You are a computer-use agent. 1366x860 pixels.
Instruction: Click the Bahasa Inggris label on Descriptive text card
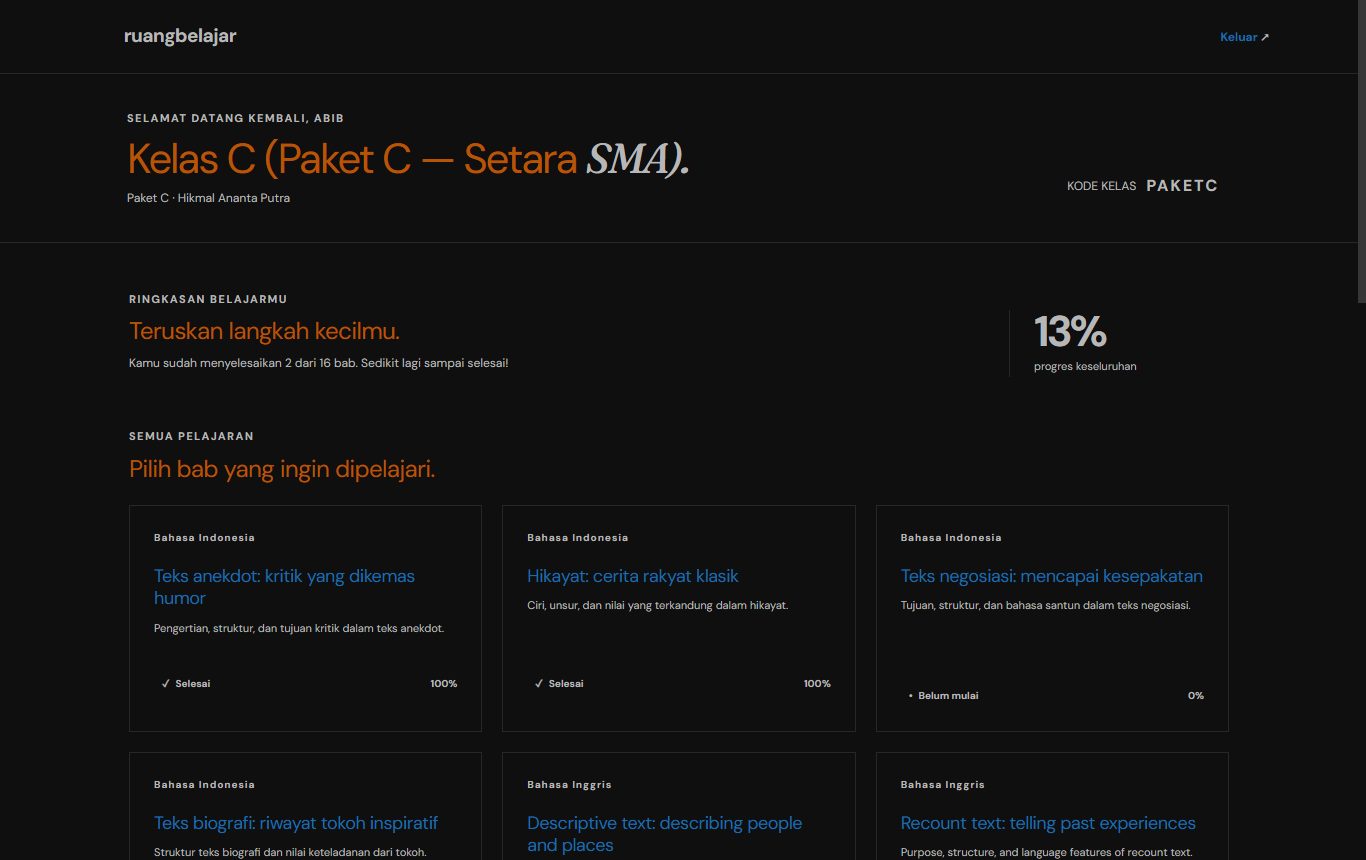click(x=569, y=785)
